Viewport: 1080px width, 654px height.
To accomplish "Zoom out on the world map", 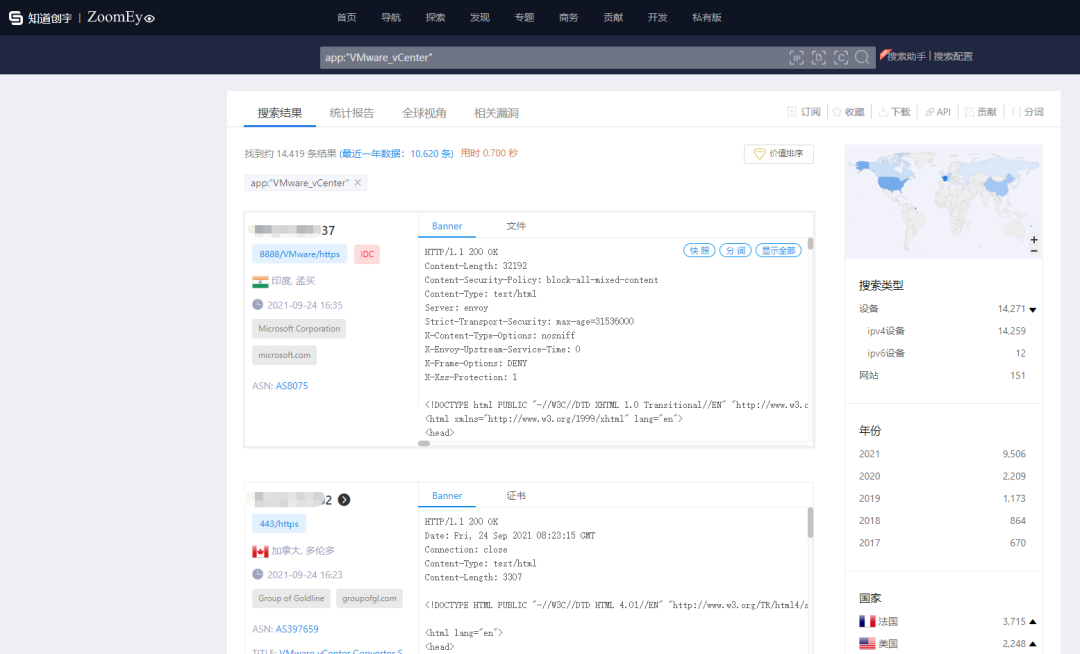I will (x=1034, y=251).
